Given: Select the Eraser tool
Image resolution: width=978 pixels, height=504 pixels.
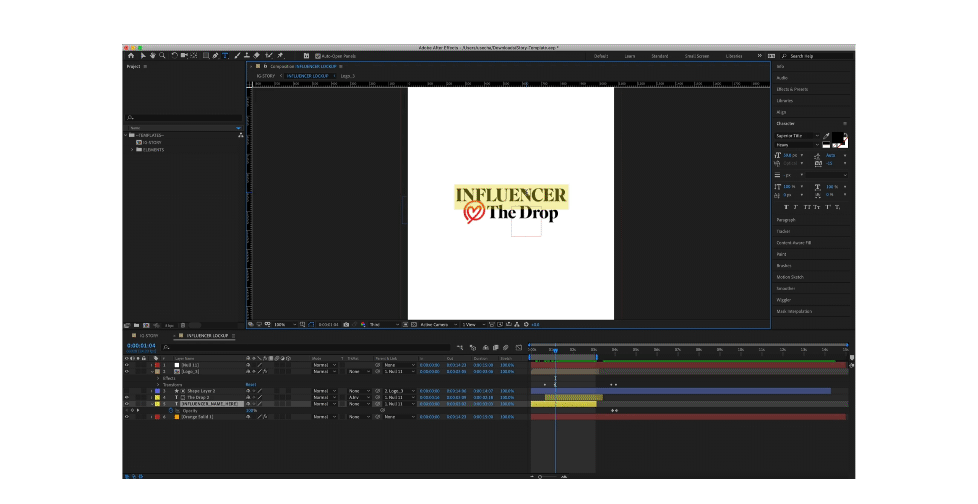Looking at the screenshot, I should [x=256, y=56].
